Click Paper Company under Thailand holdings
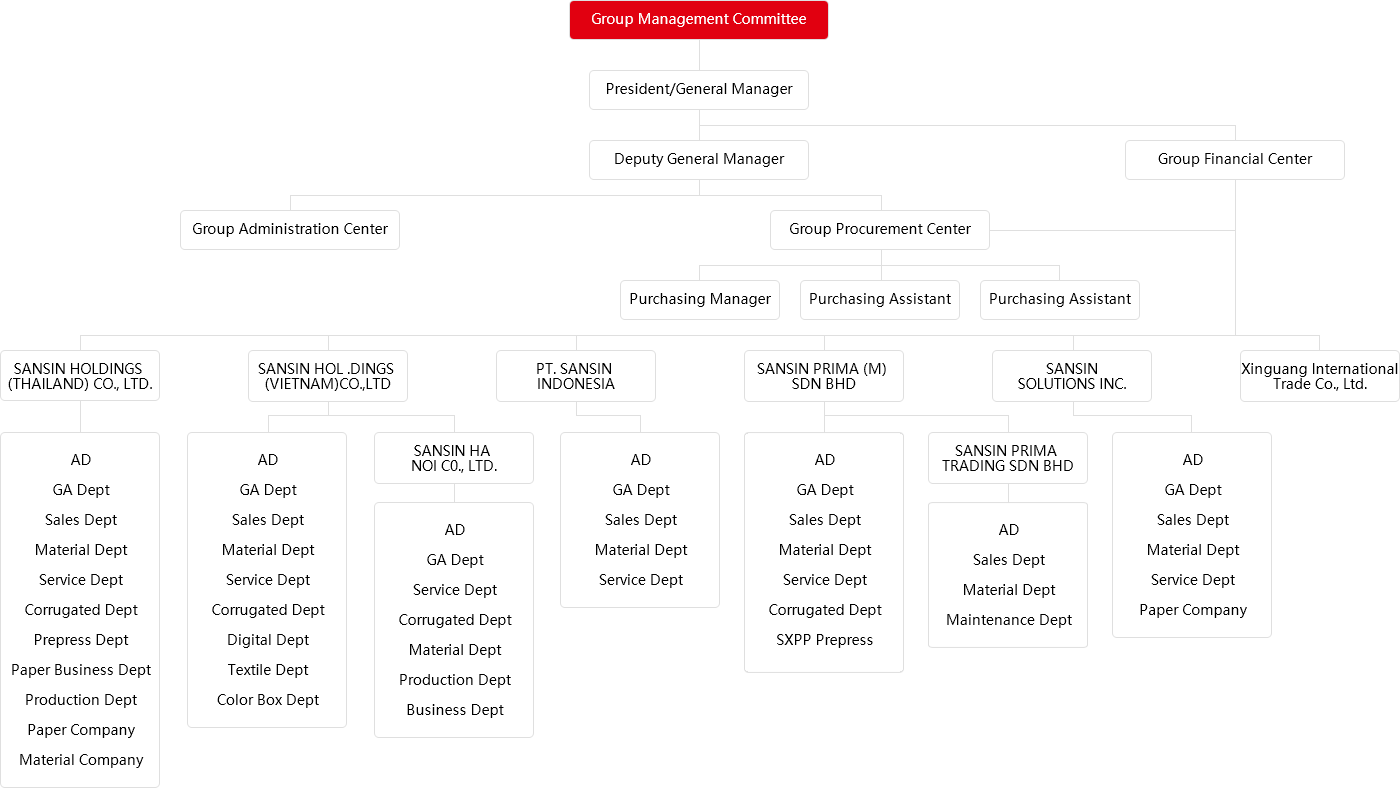Image resolution: width=1400 pixels, height=788 pixels. (x=81, y=730)
